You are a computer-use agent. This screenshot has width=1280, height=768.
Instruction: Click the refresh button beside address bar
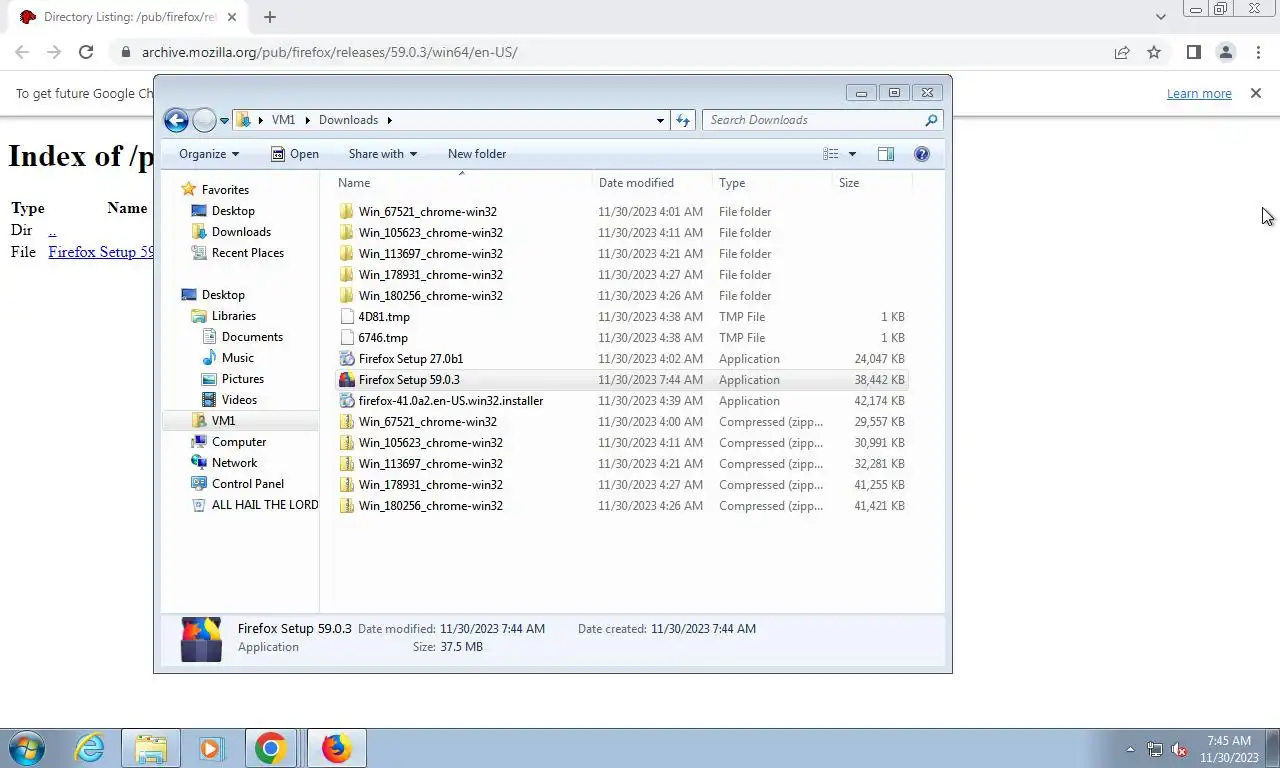coord(683,120)
